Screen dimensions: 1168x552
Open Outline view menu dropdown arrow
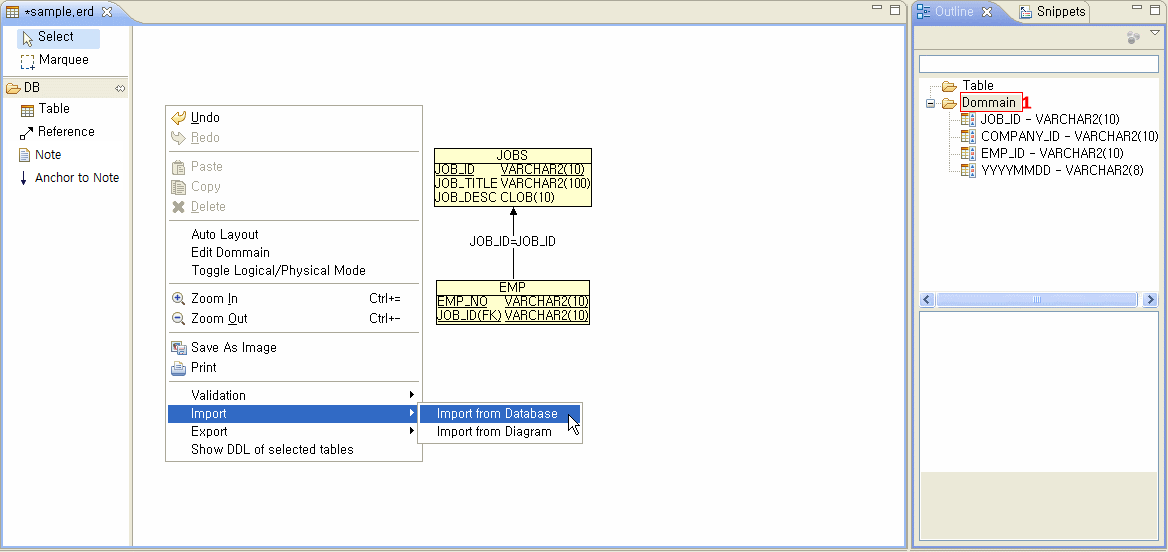(x=1155, y=34)
